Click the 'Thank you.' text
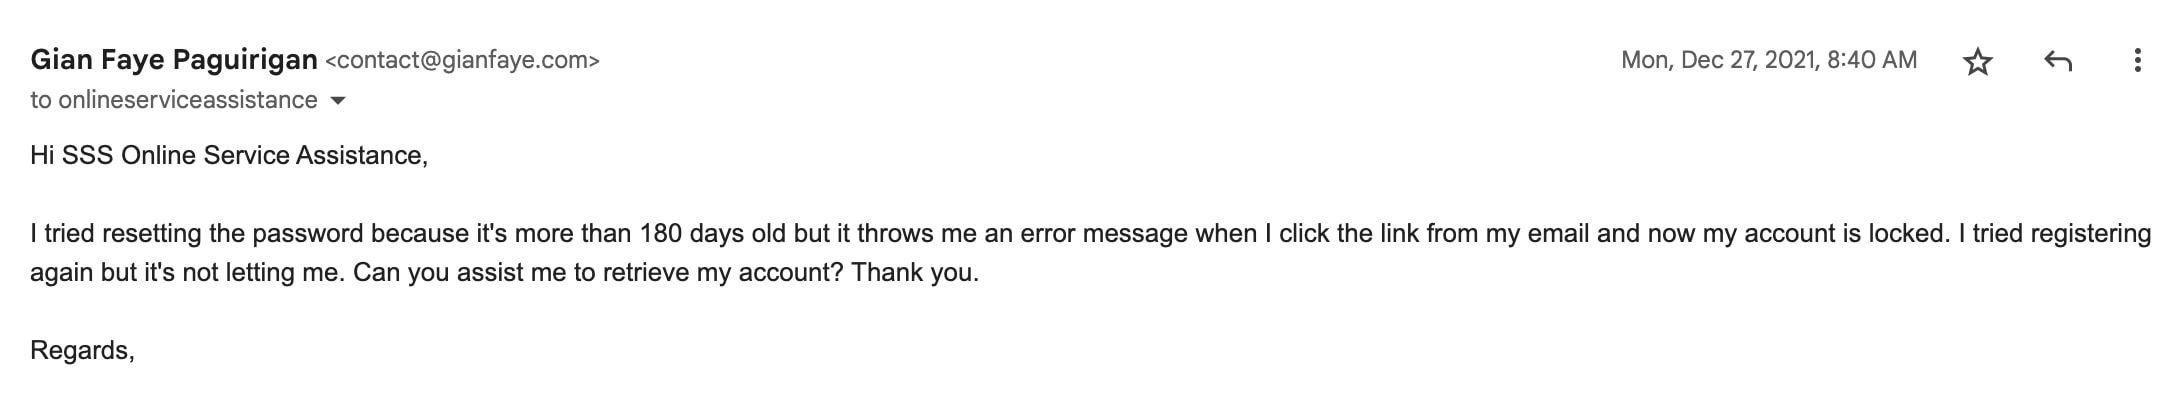This screenshot has width=2176, height=402. (x=915, y=273)
